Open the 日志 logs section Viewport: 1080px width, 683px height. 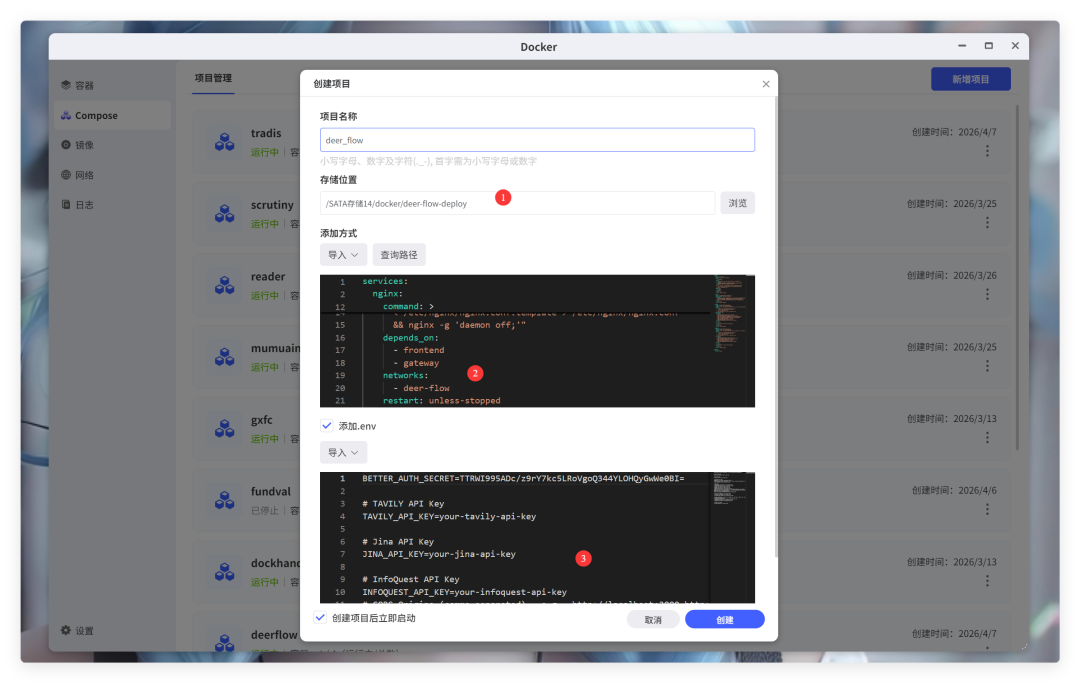click(x=77, y=204)
